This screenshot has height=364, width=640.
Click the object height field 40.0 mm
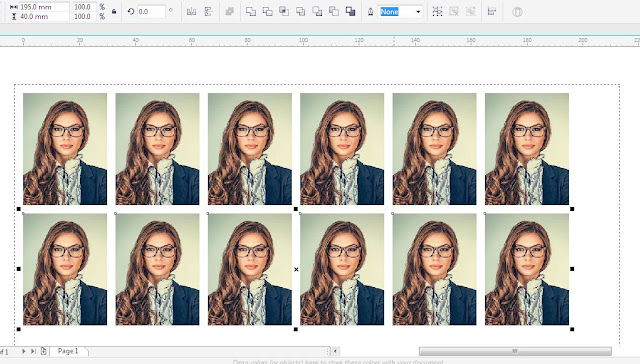click(44, 17)
